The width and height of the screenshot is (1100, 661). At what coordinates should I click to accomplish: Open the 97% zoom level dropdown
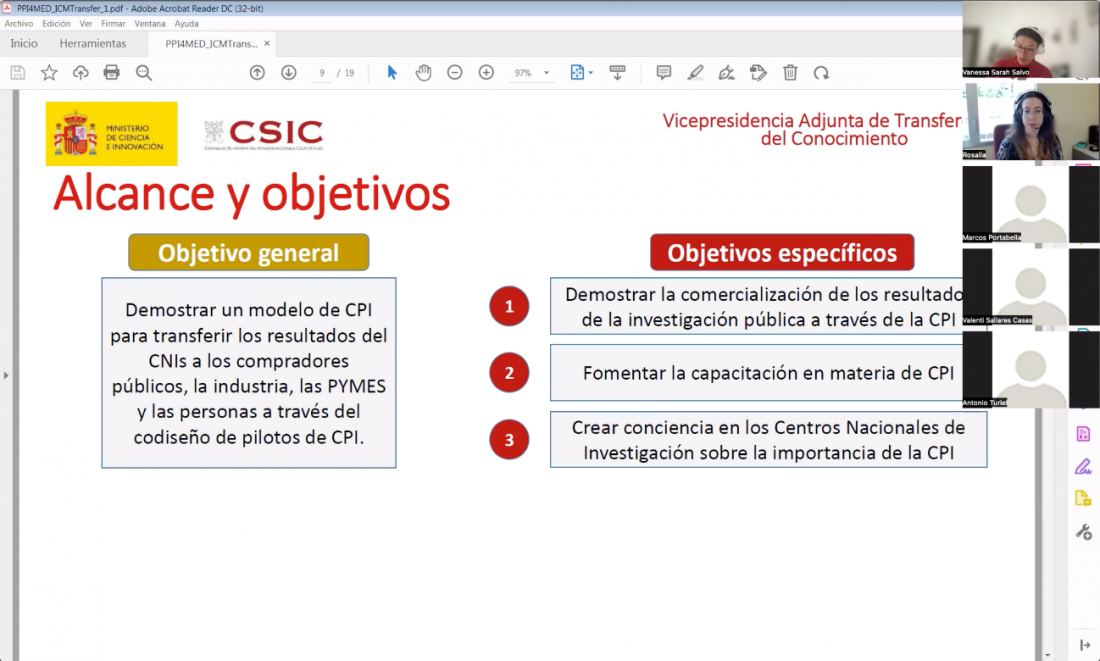click(546, 73)
